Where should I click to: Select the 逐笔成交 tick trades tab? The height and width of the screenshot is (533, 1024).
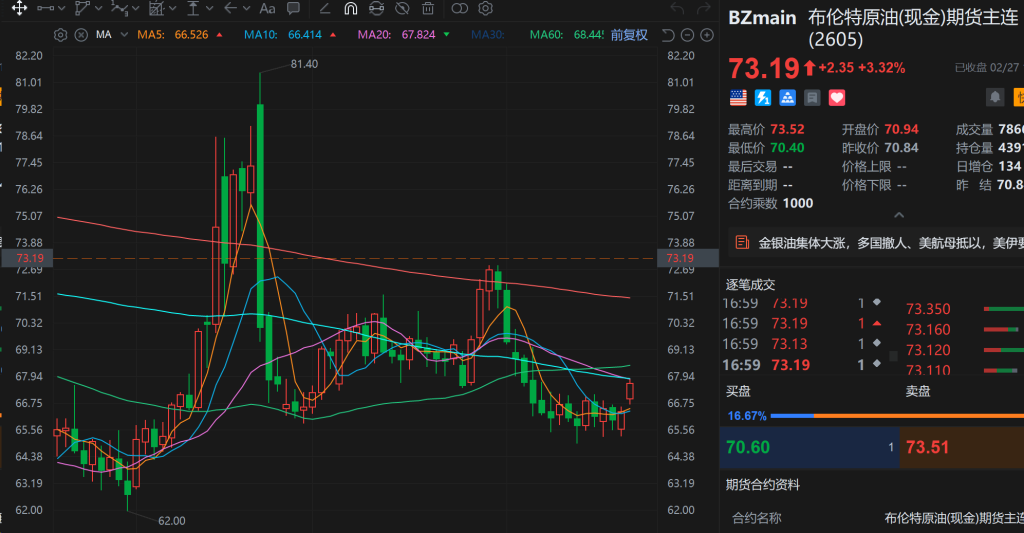point(750,285)
